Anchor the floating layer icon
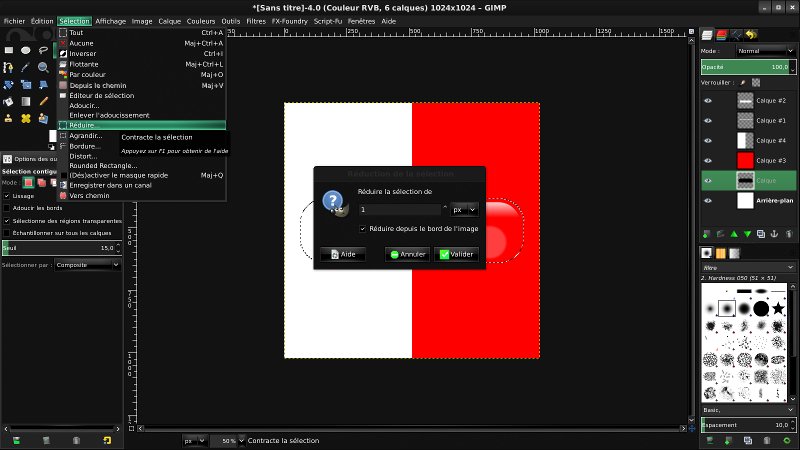The width and height of the screenshot is (800, 450). (x=774, y=234)
